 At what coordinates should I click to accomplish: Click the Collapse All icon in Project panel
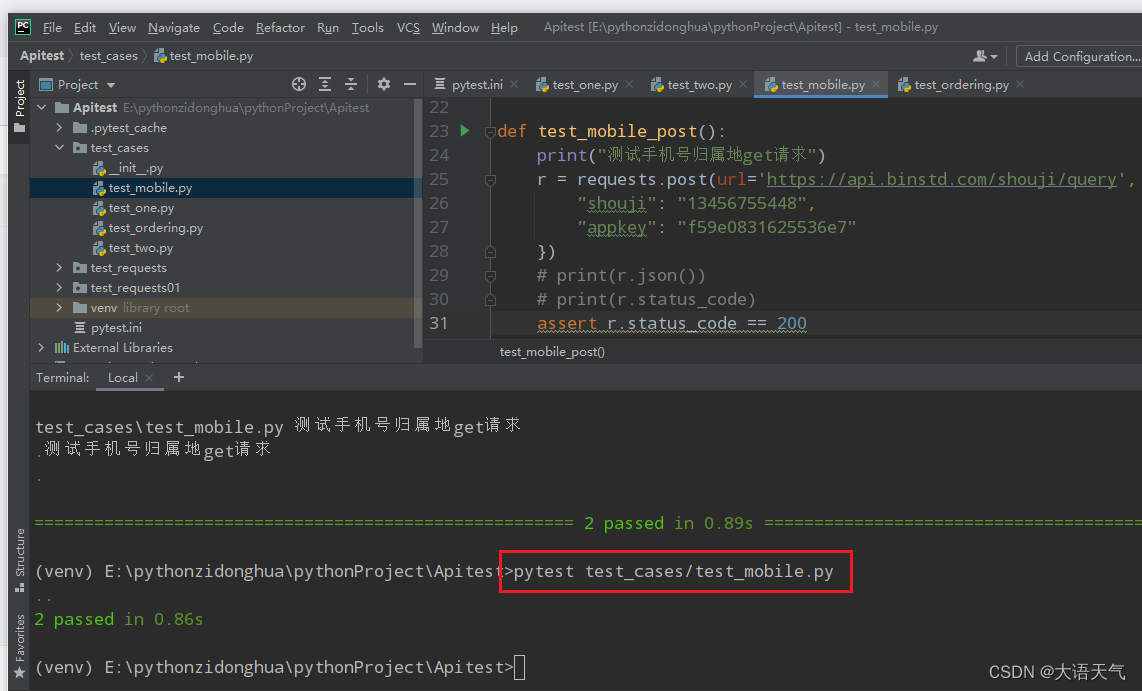click(351, 84)
